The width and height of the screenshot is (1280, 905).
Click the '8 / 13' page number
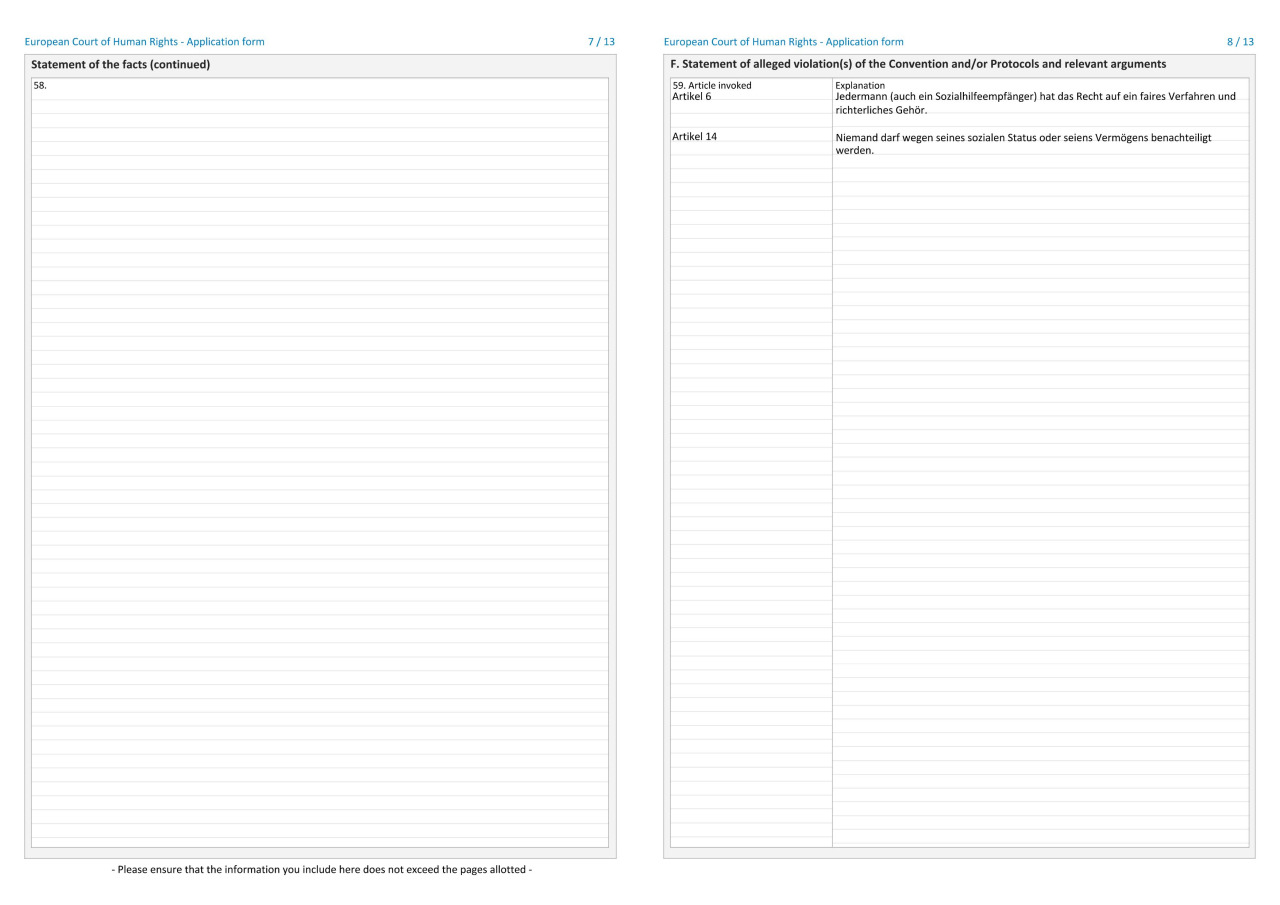1240,42
